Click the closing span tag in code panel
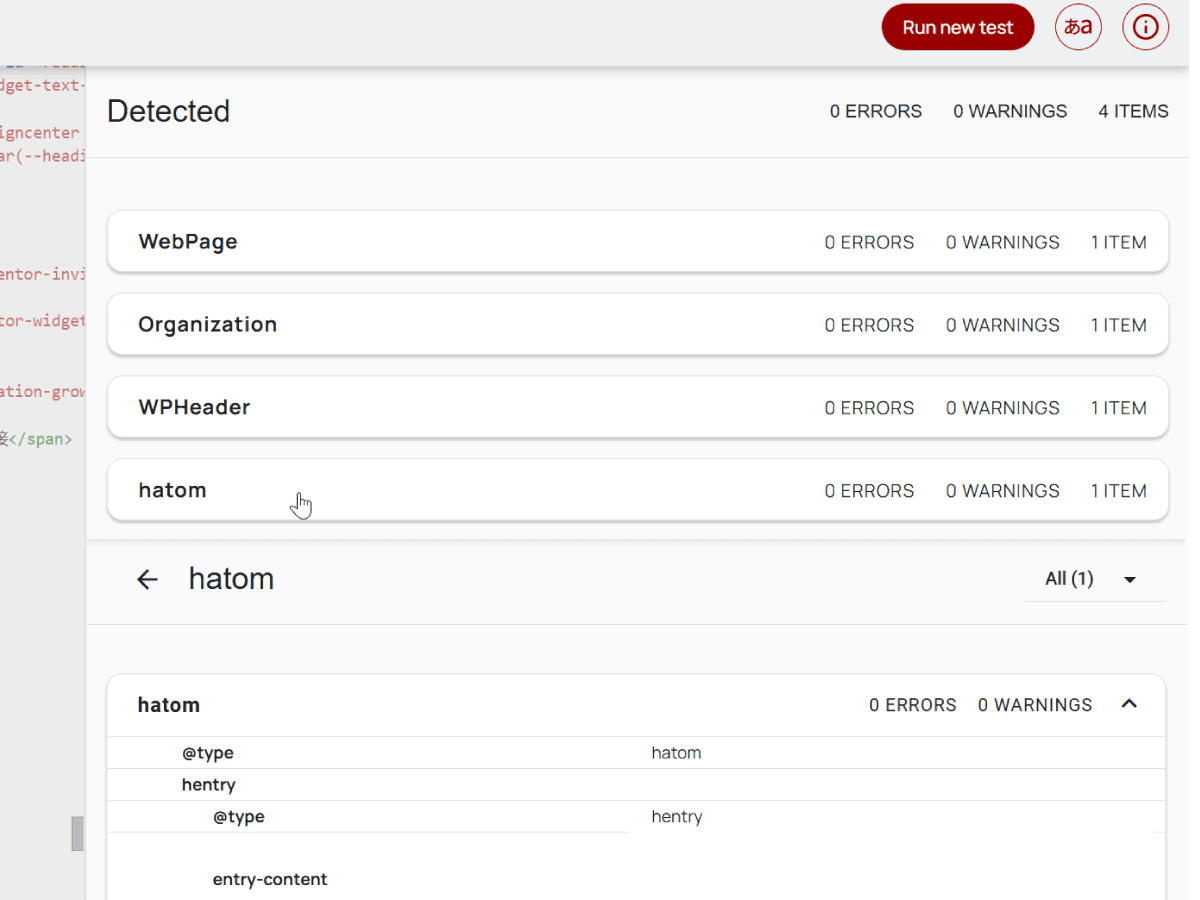This screenshot has width=1200, height=900. click(40, 438)
